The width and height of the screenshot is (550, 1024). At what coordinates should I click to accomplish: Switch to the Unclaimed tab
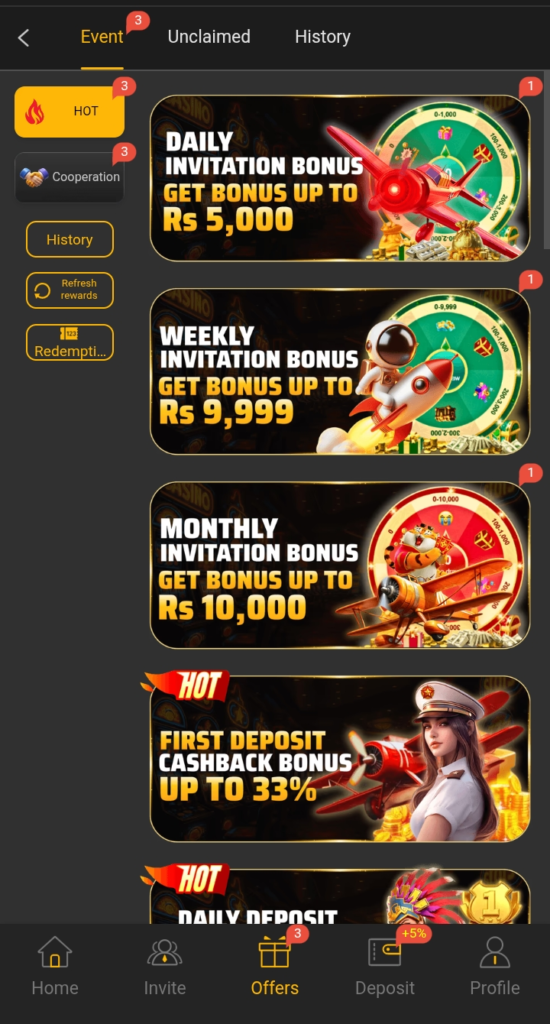click(x=209, y=37)
